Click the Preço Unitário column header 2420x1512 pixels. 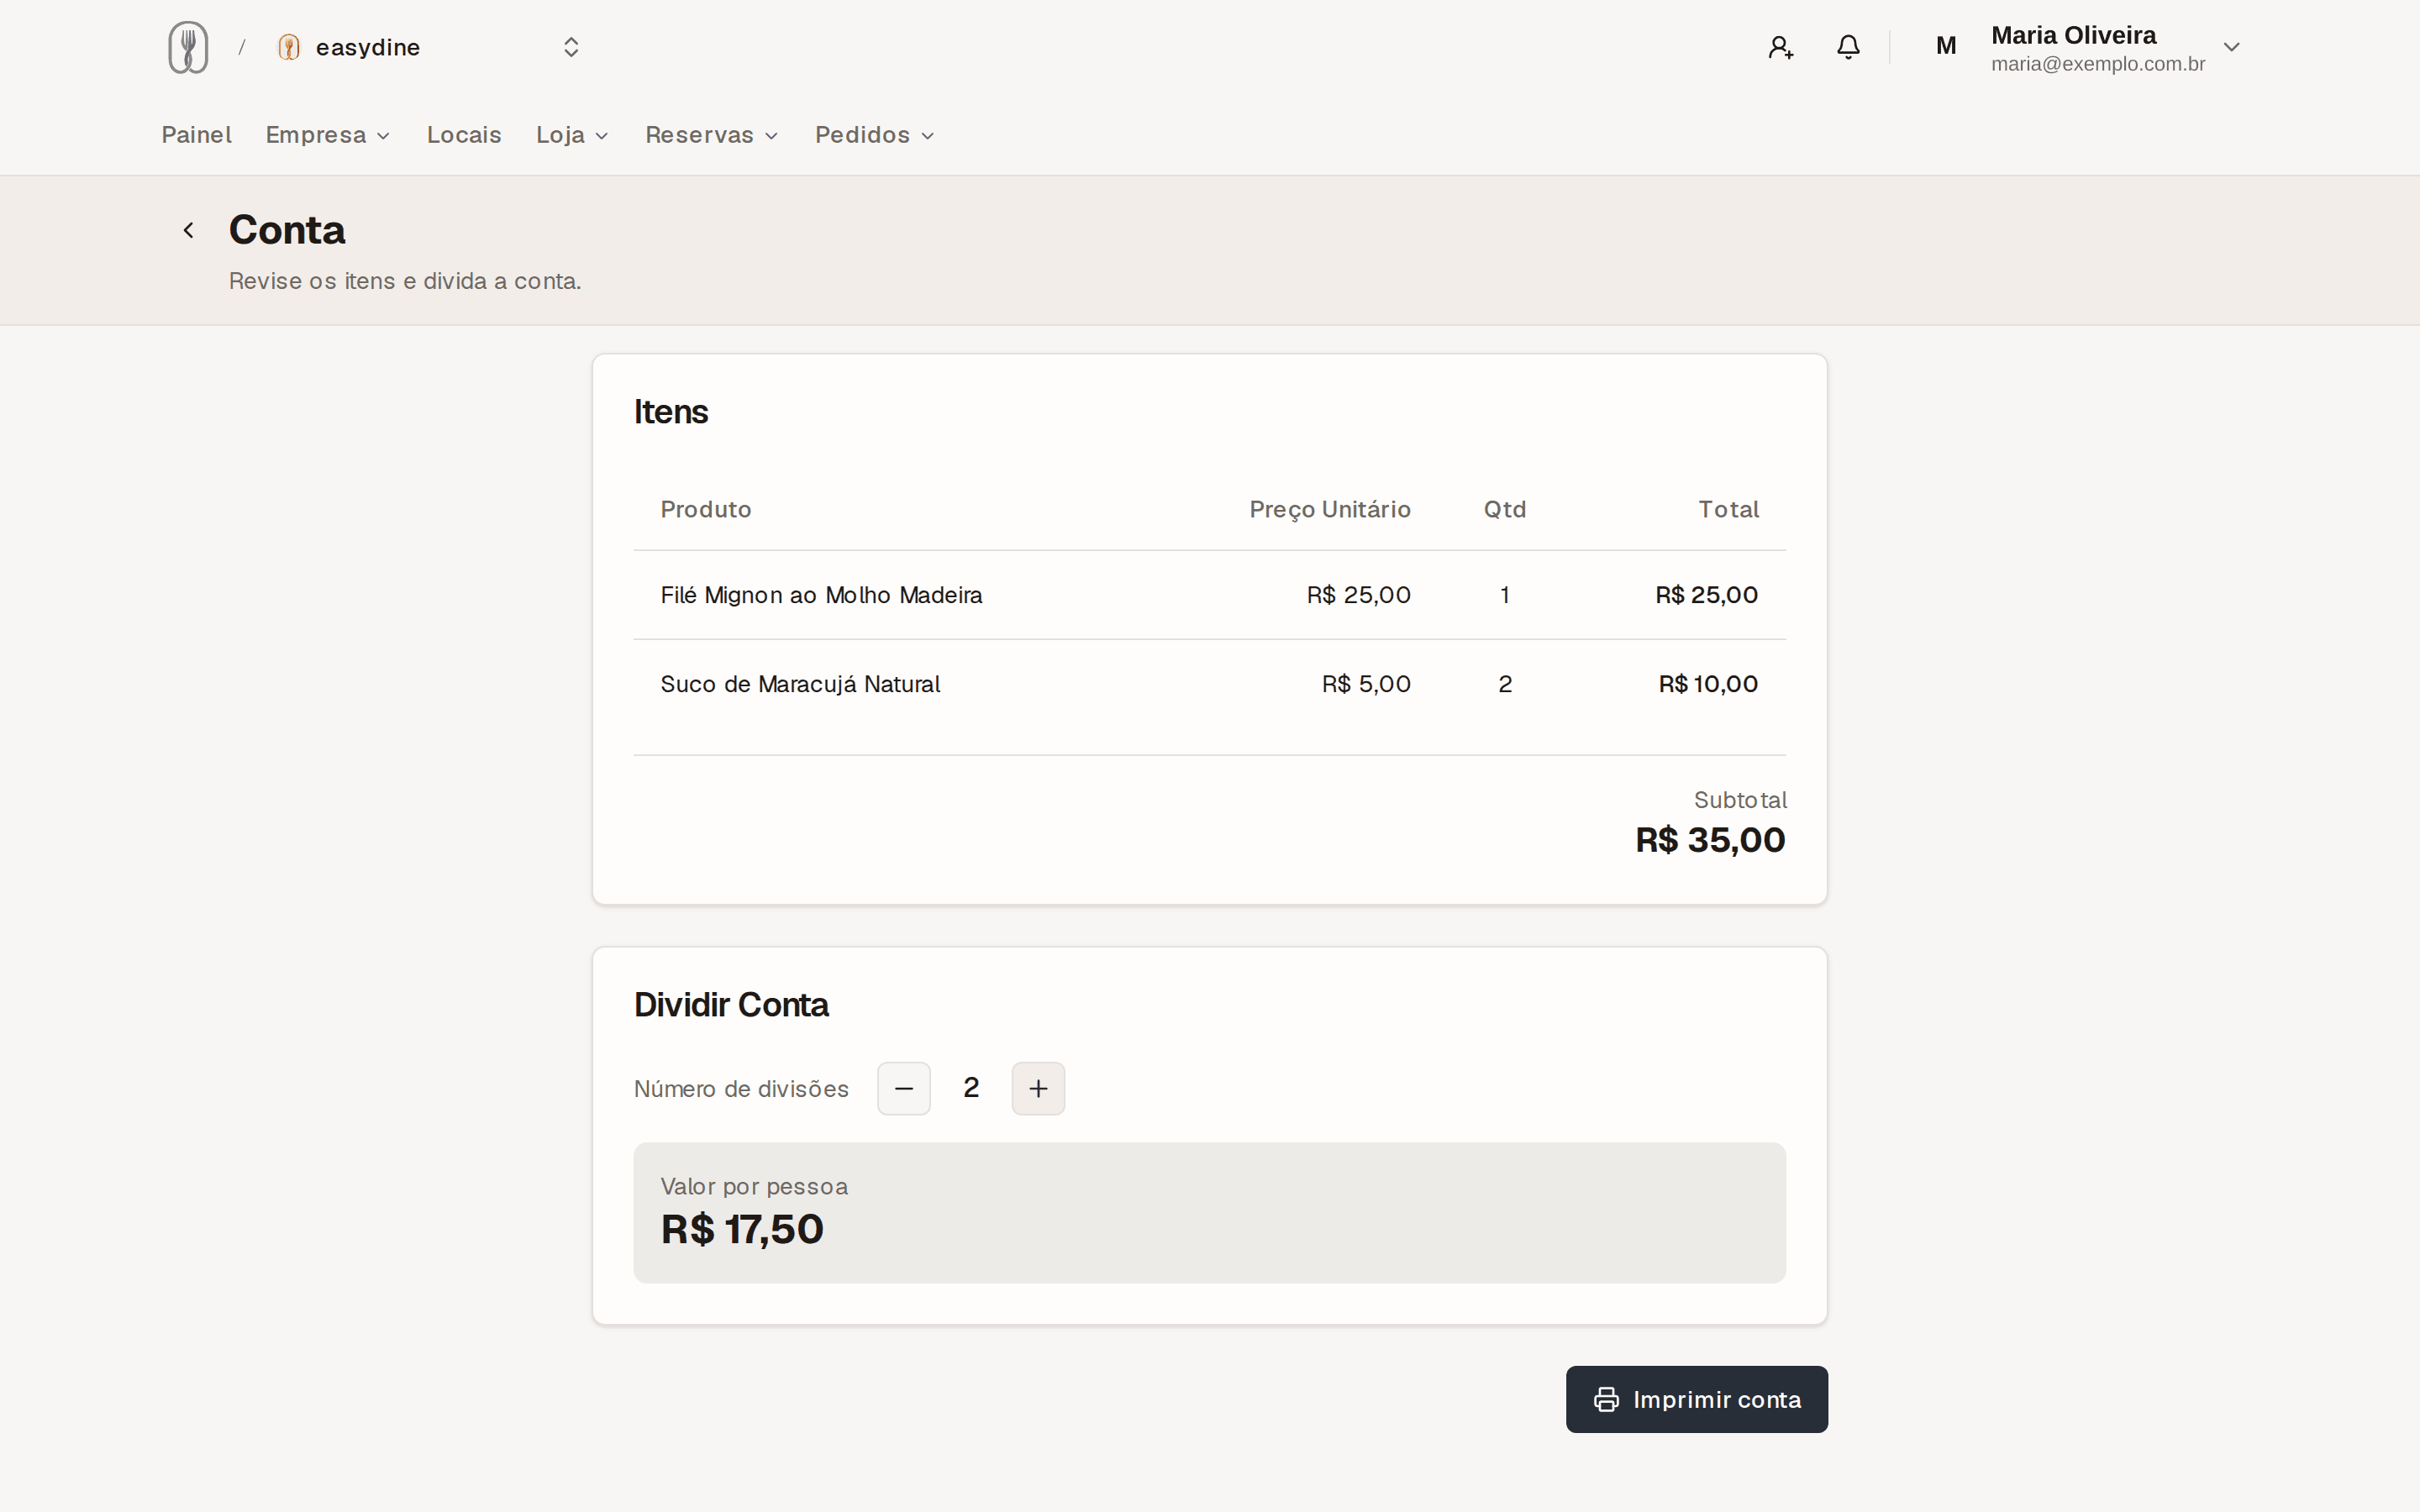1330,509
